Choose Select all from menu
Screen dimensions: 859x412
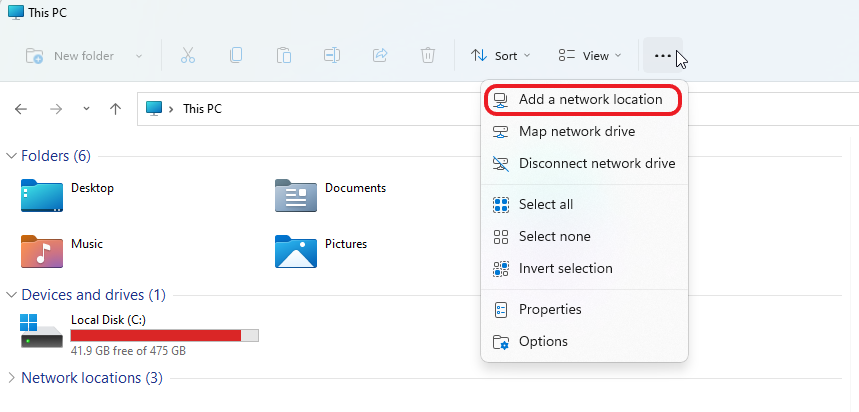tap(545, 205)
